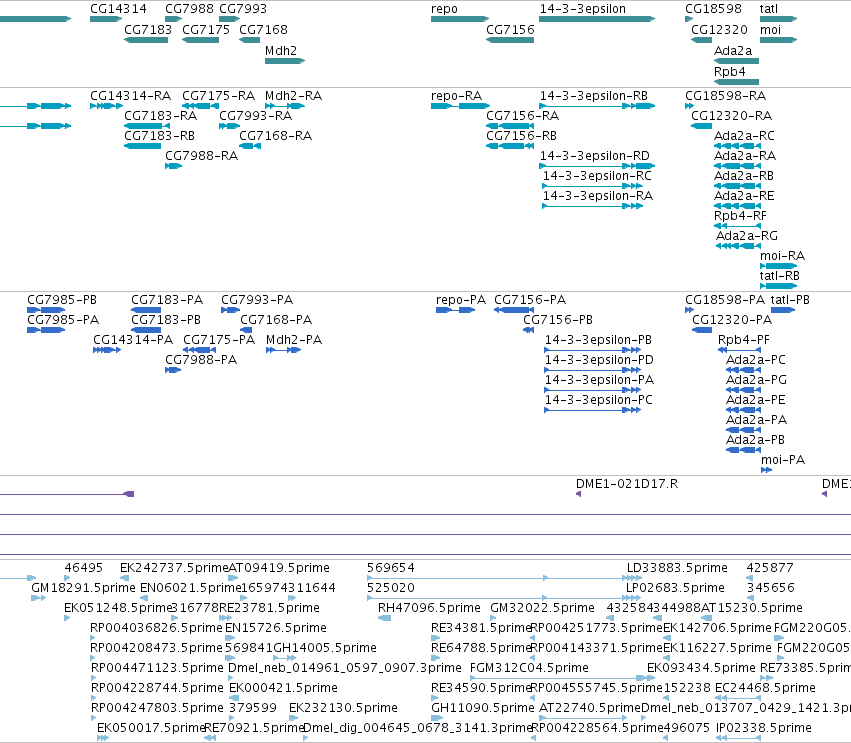Image resolution: width=851 pixels, height=743 pixels.
Task: Click transcript moi-RA
Action: point(782,257)
